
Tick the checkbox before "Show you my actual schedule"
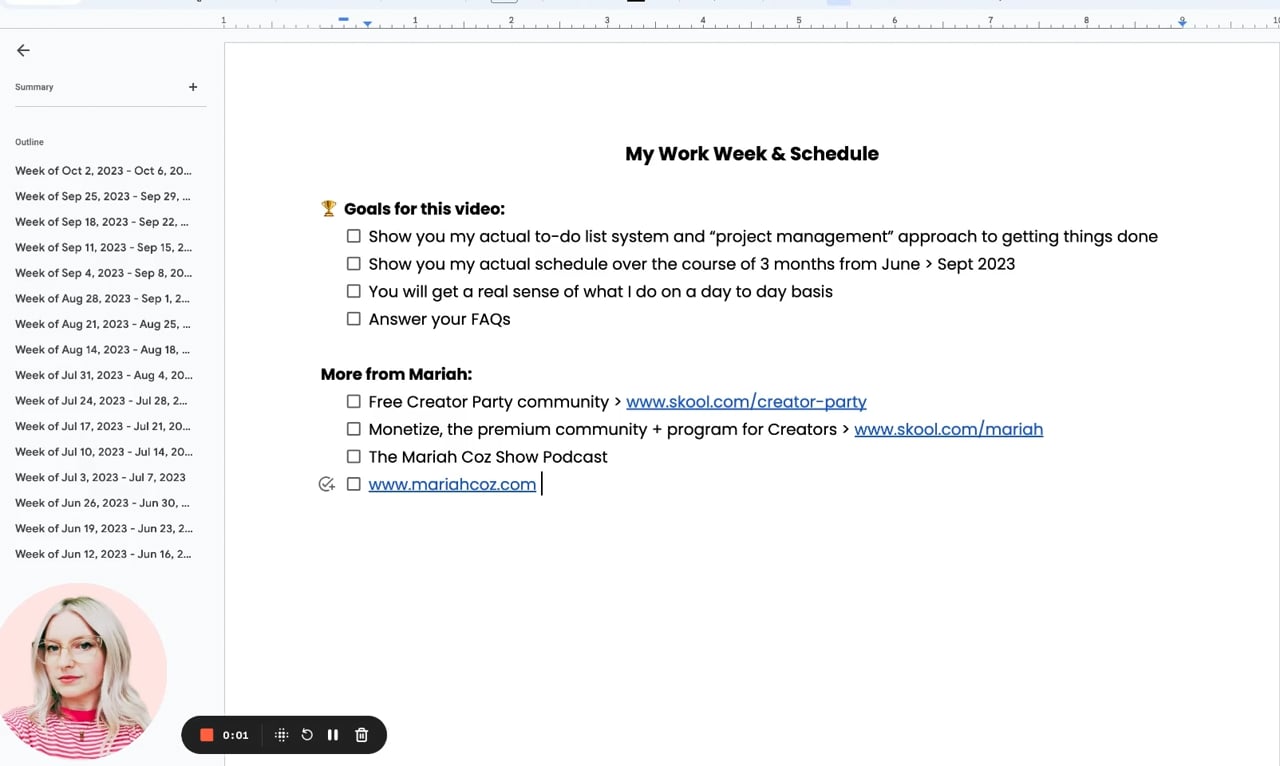(354, 263)
